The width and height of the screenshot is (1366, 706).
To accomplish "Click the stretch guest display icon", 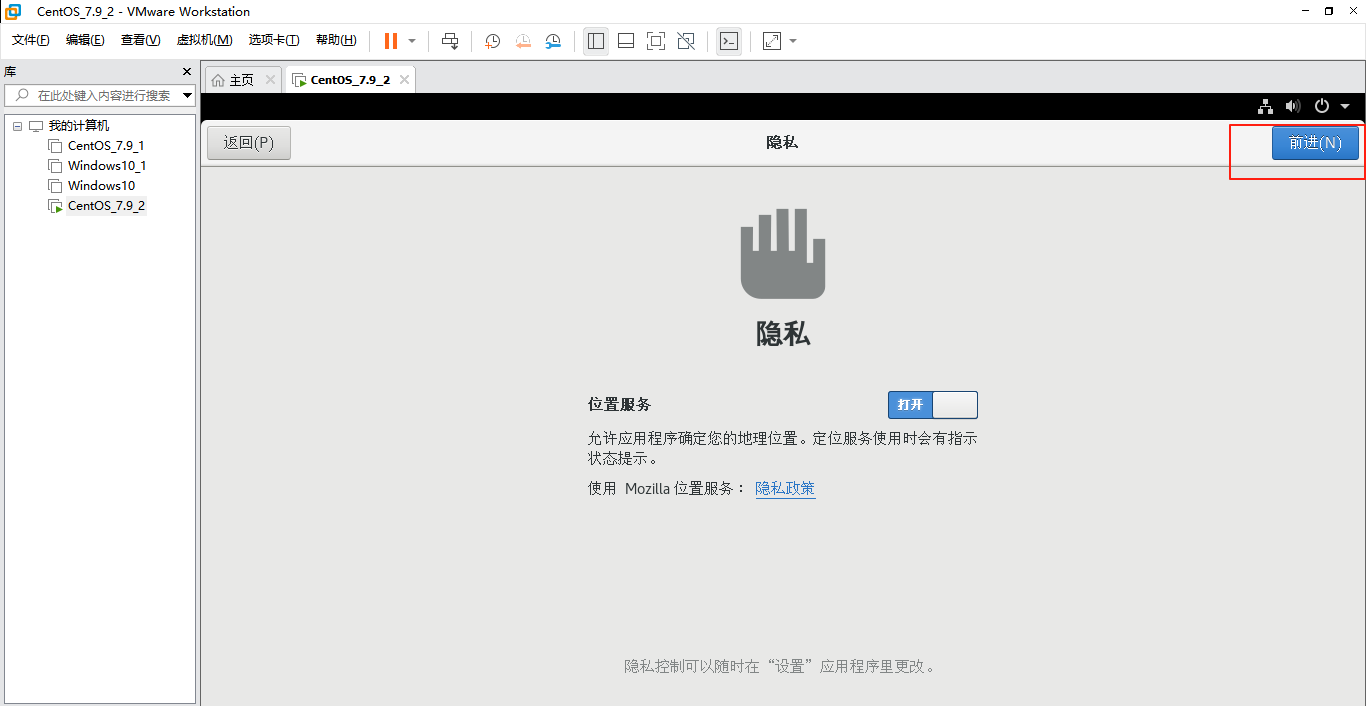I will [x=772, y=41].
